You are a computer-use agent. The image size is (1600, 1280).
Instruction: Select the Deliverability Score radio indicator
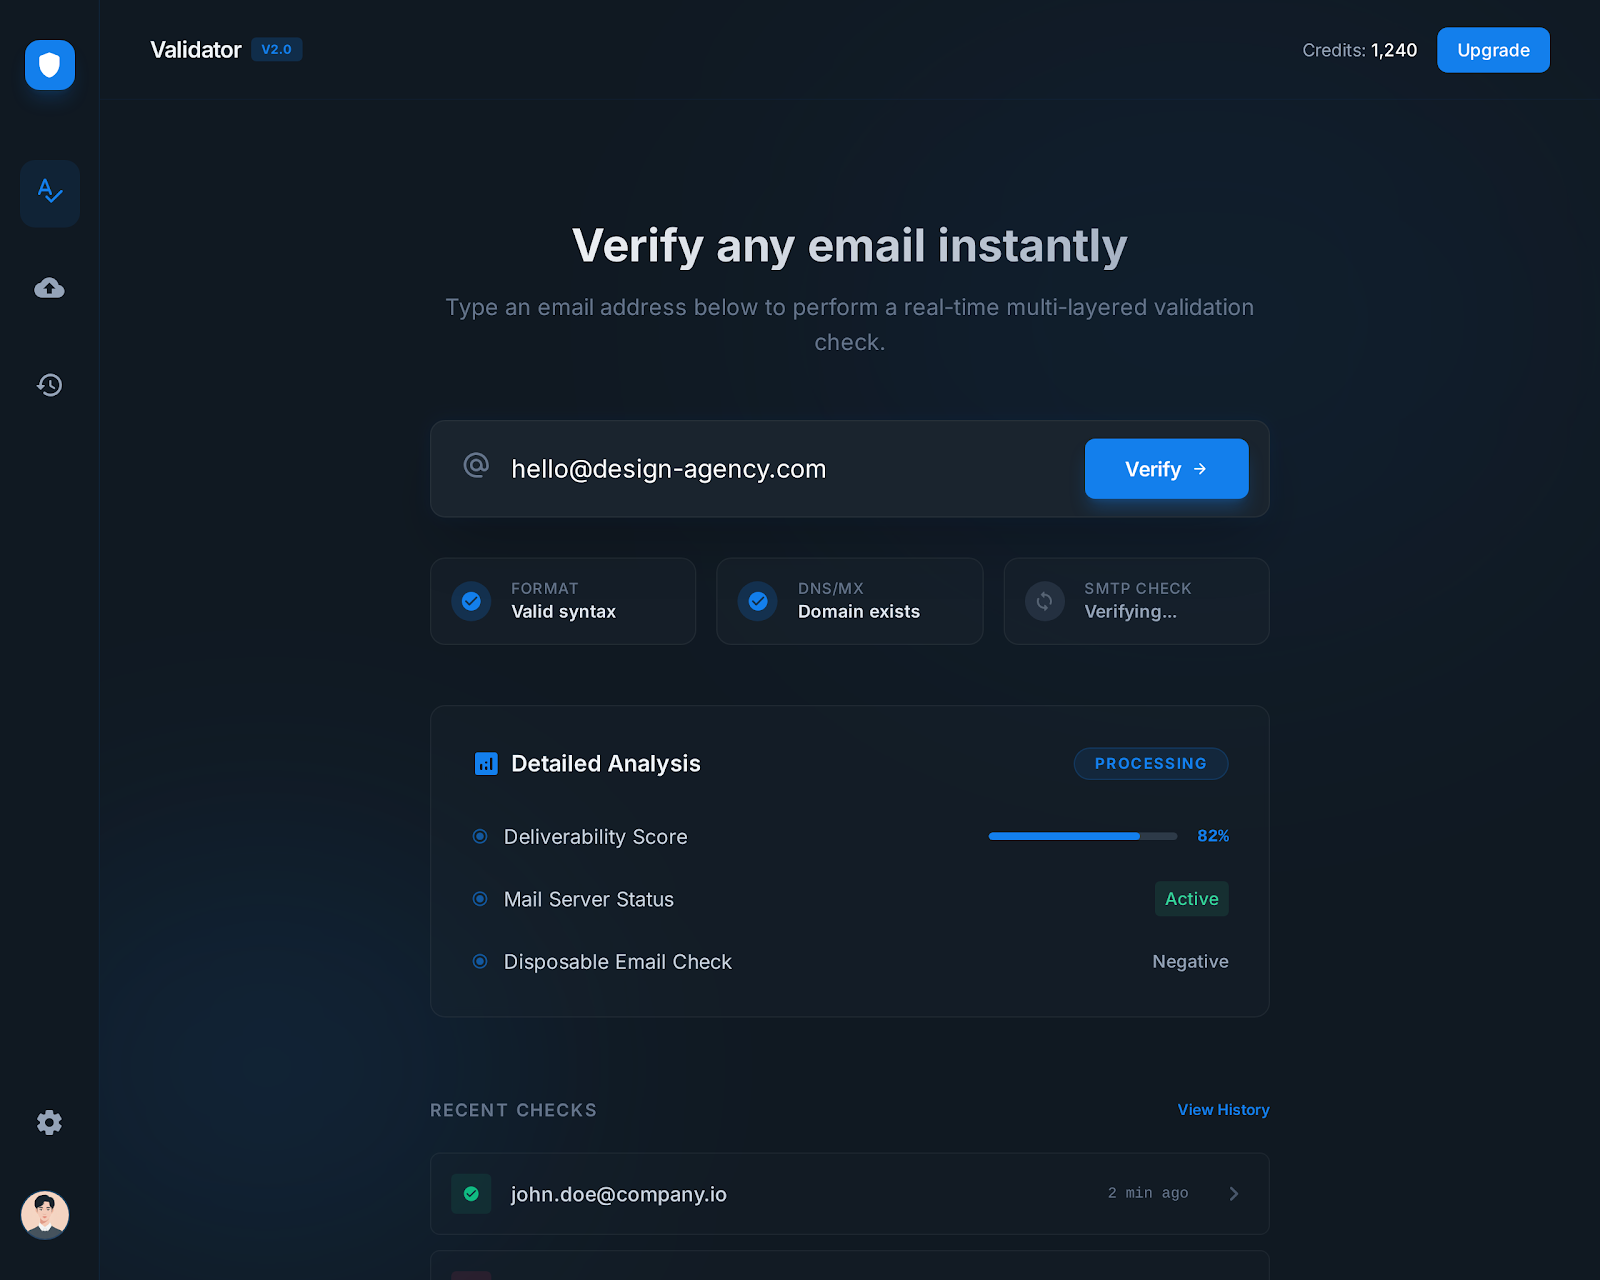pos(479,837)
